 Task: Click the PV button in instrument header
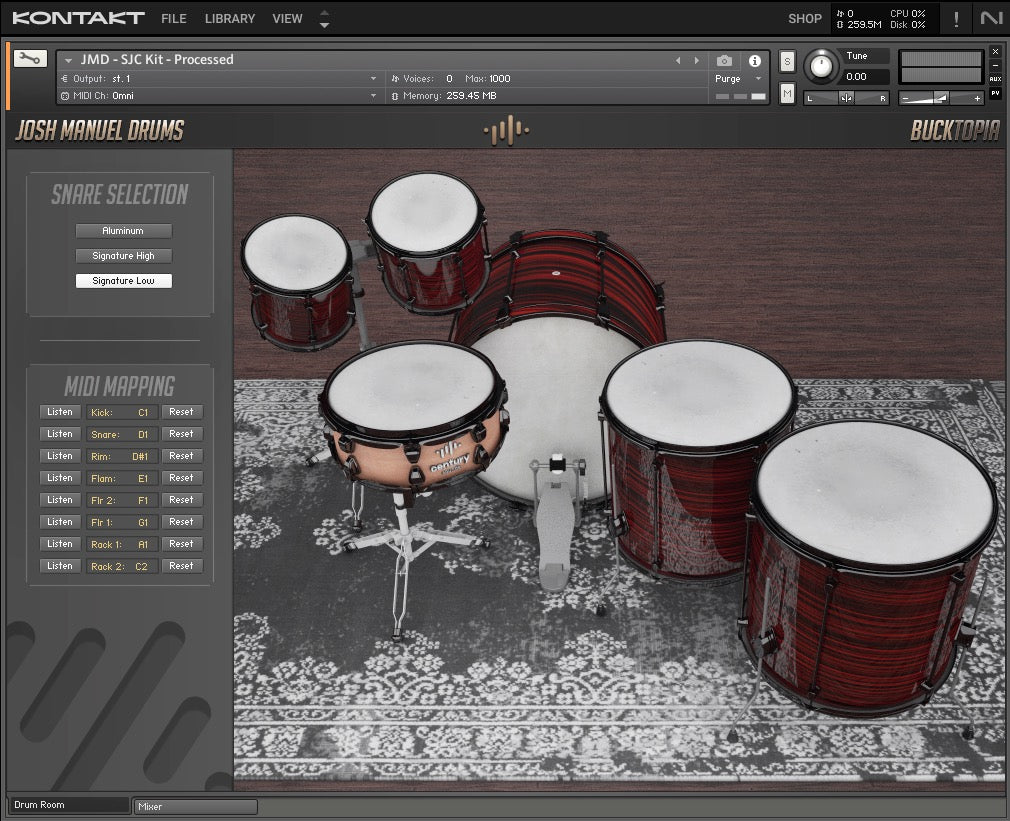pos(995,93)
